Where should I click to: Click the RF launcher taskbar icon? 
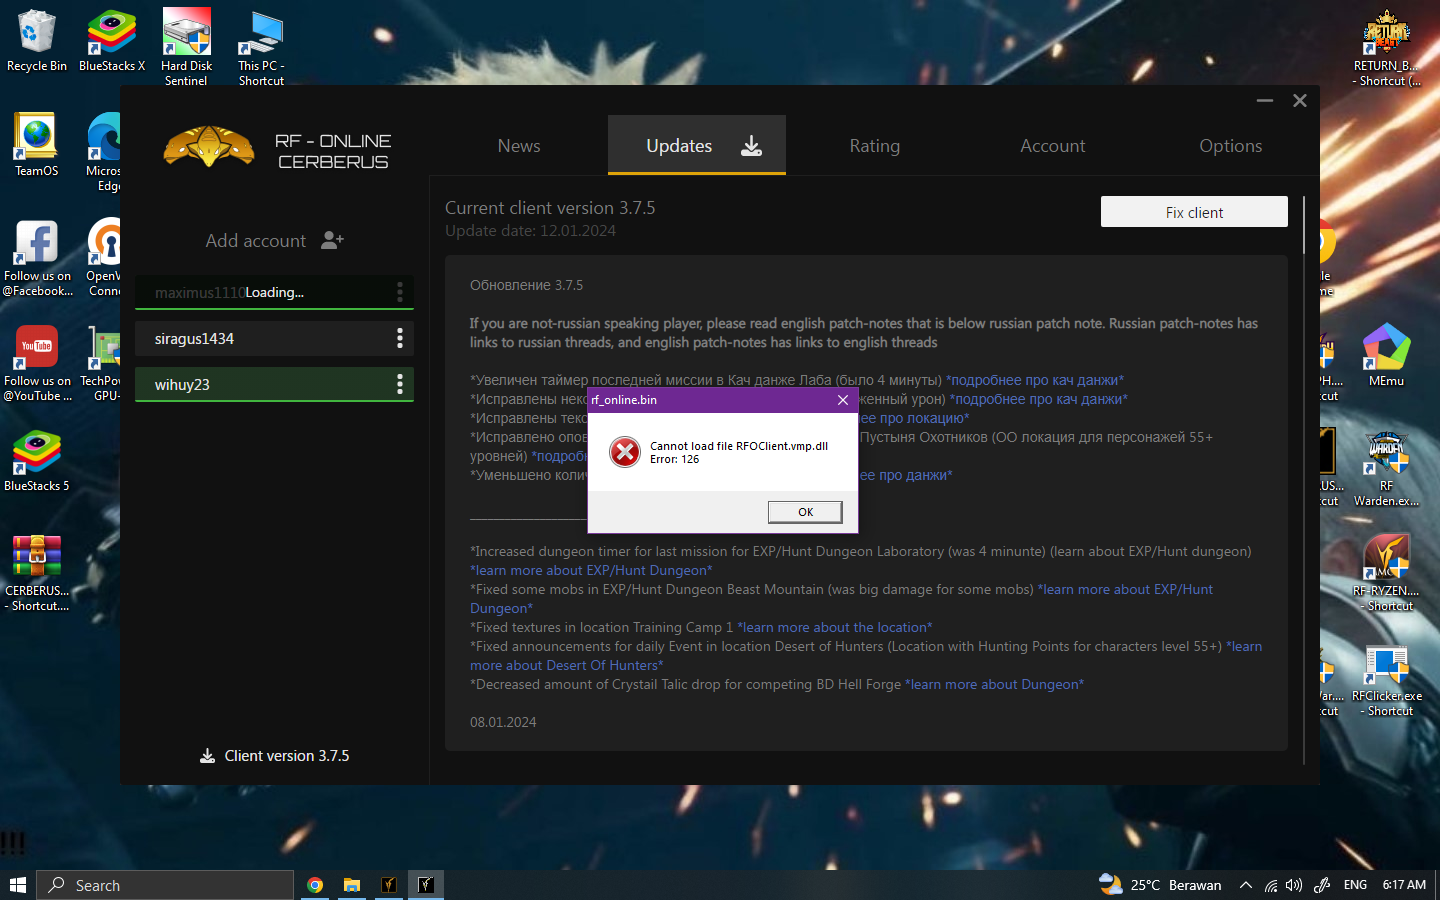389,885
